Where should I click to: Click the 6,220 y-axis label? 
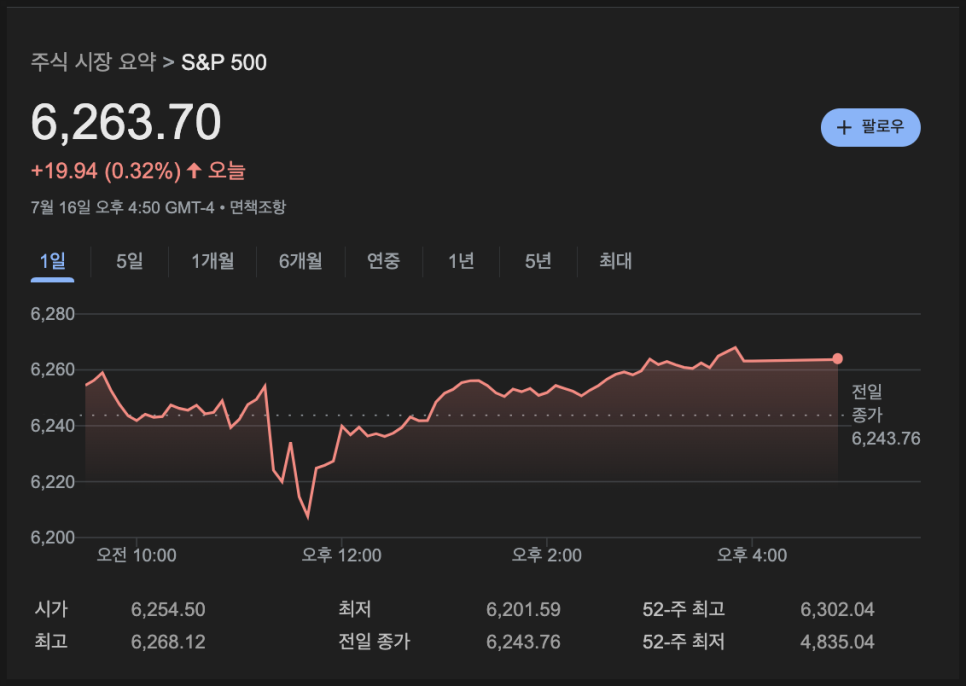(x=52, y=482)
